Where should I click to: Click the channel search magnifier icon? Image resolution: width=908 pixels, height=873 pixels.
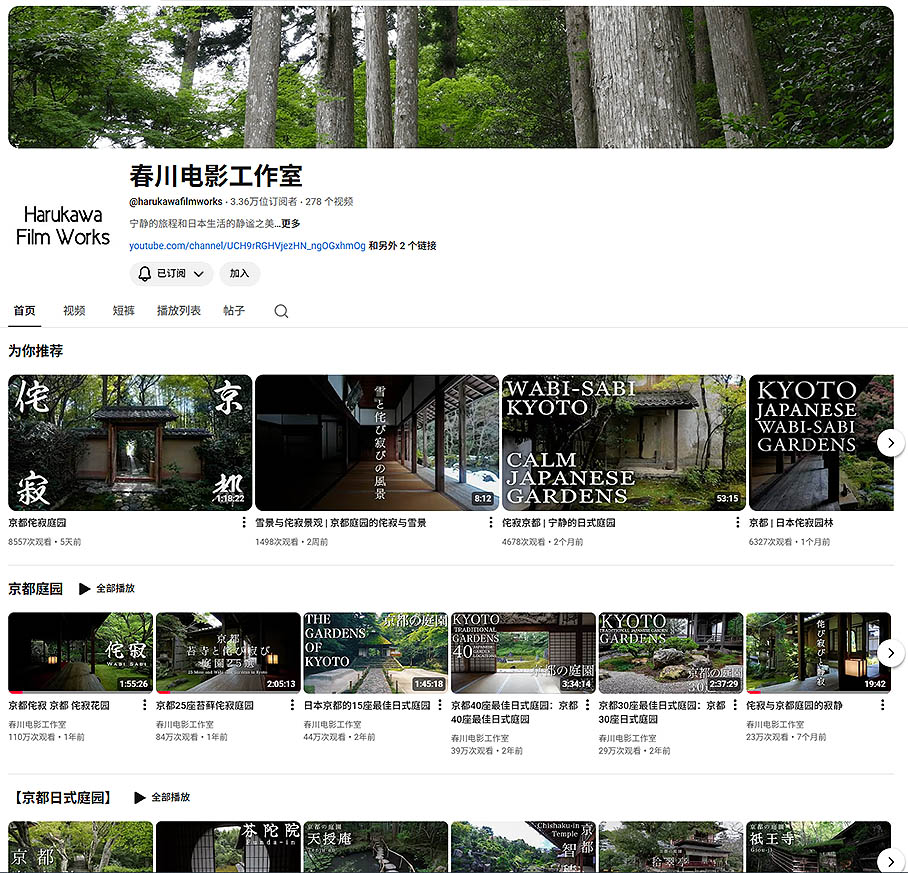click(x=281, y=311)
